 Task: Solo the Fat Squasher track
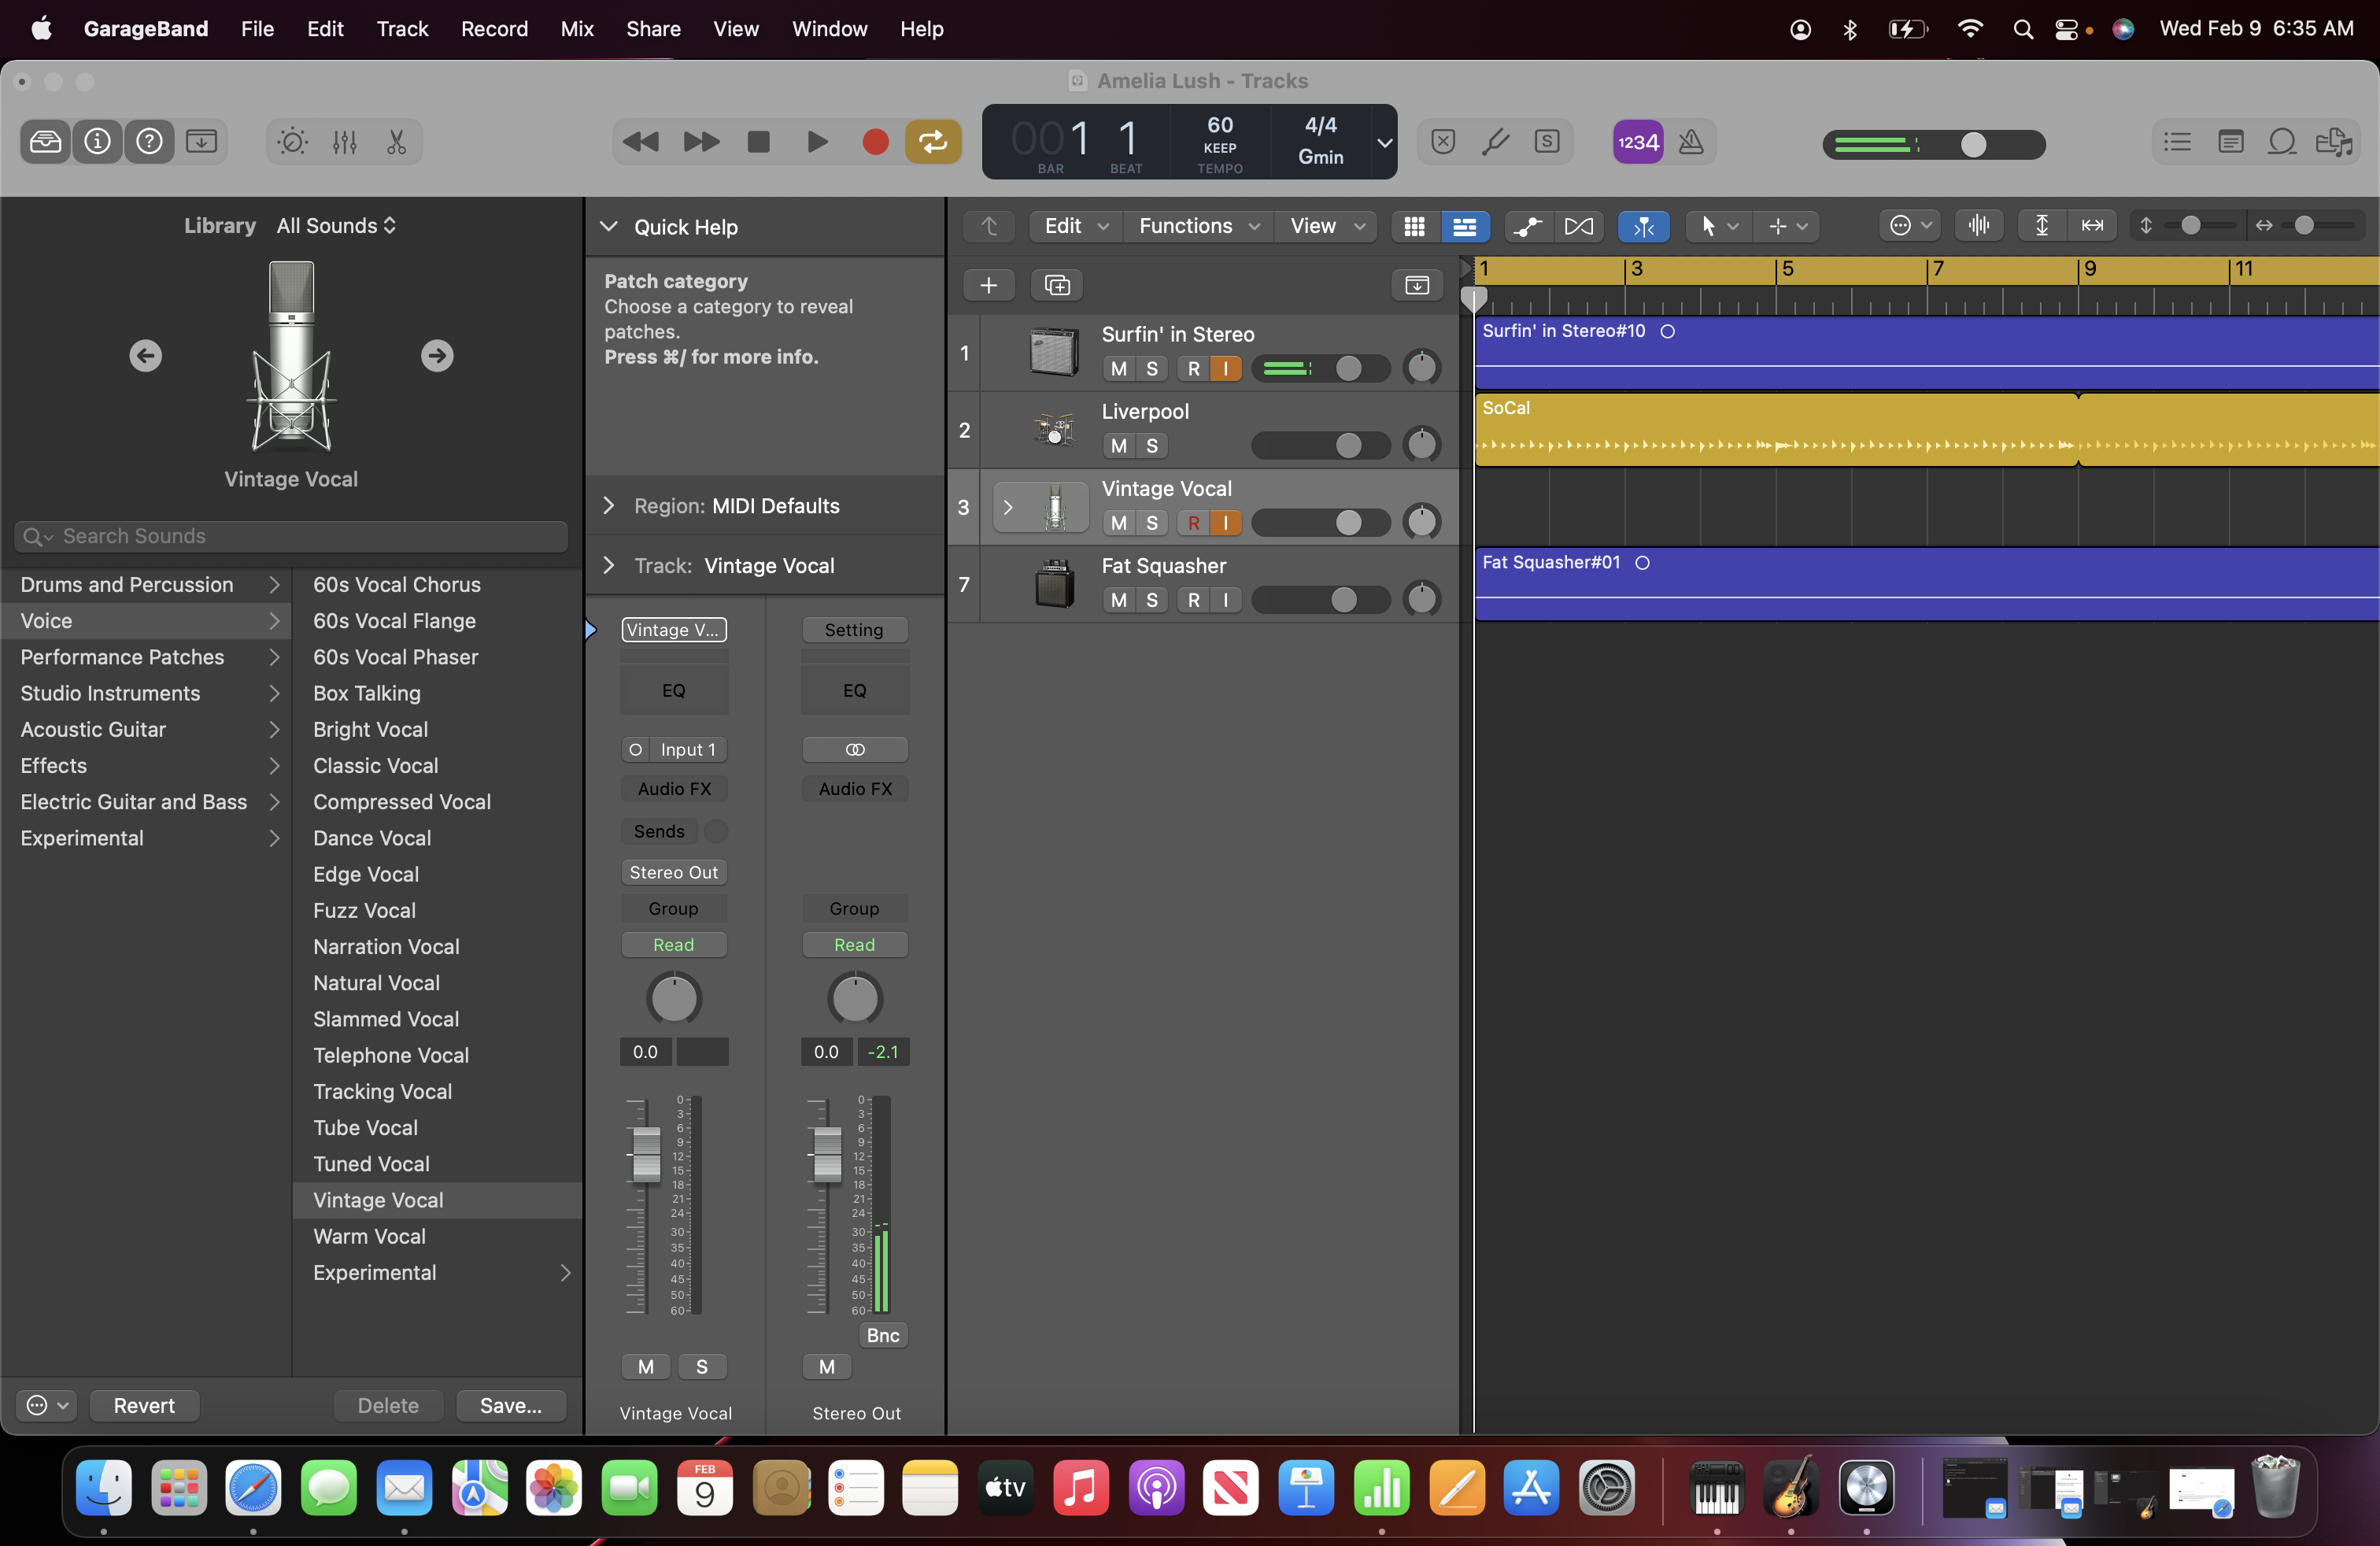(x=1152, y=600)
